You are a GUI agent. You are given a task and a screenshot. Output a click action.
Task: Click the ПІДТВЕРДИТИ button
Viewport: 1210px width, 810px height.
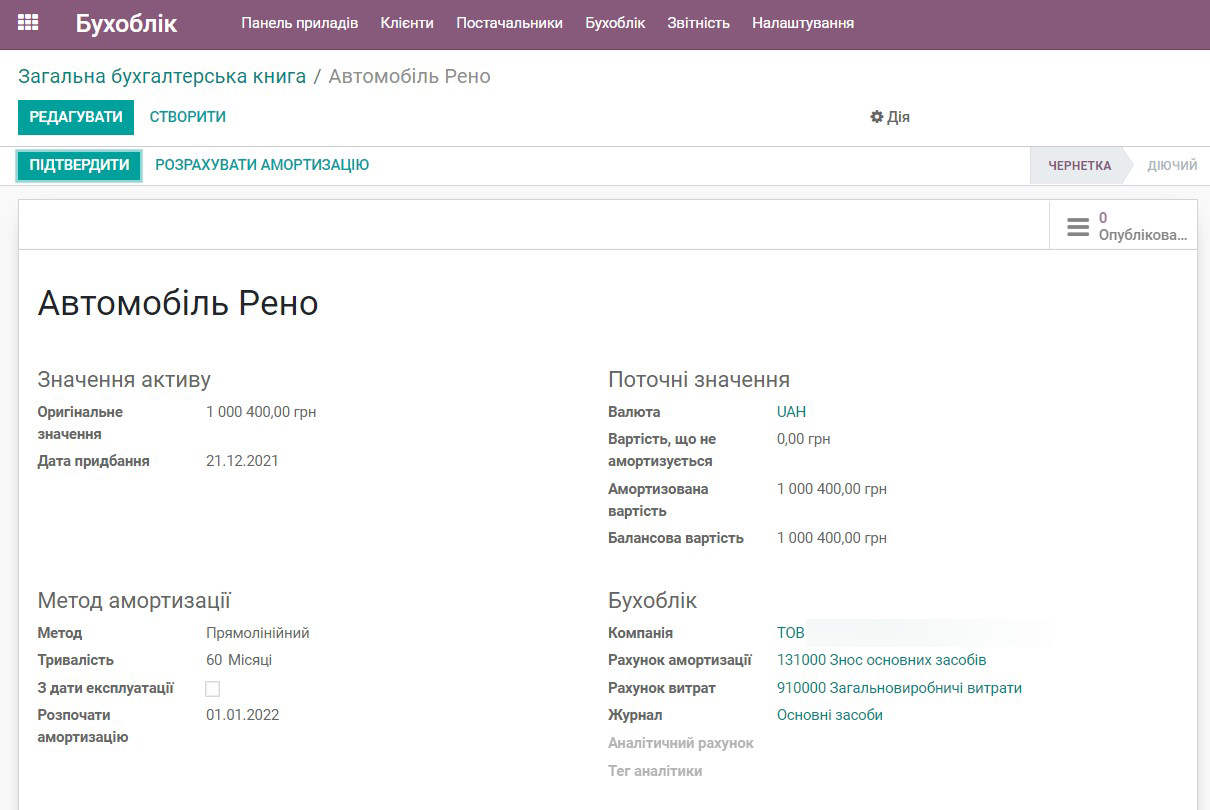click(x=78, y=165)
